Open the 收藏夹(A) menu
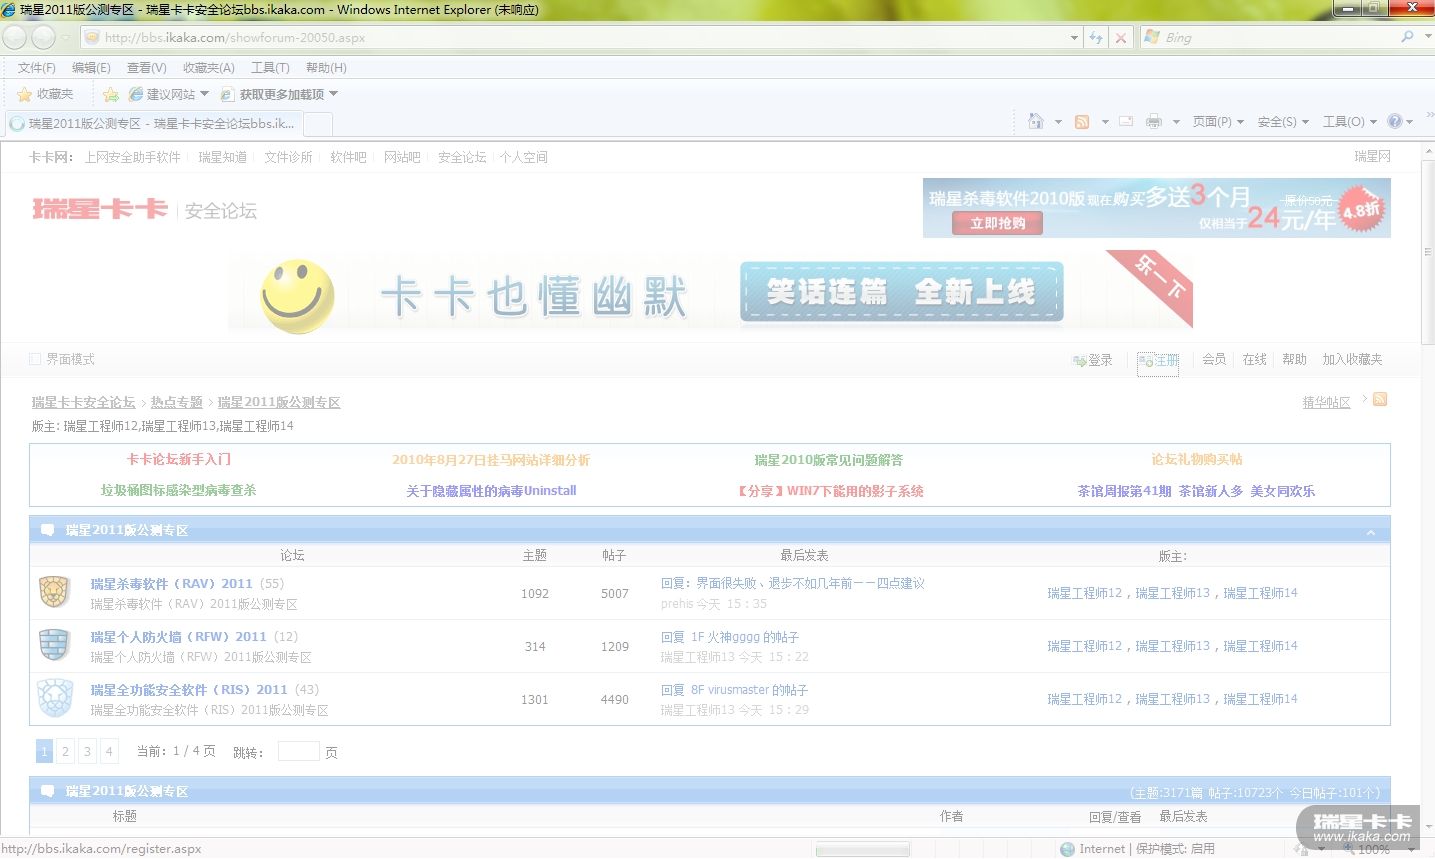 pos(209,68)
